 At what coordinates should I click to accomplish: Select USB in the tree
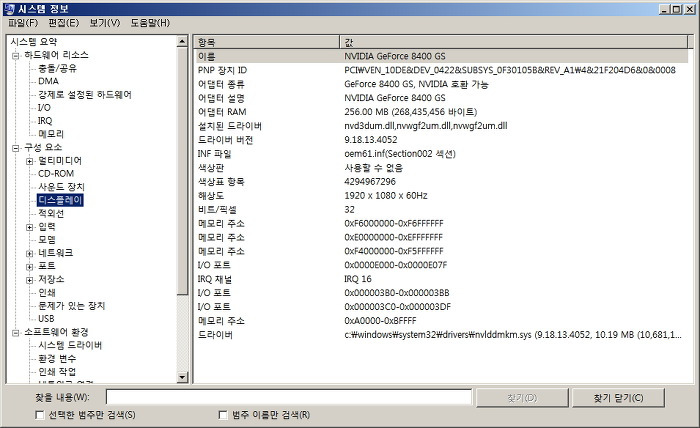coord(46,319)
